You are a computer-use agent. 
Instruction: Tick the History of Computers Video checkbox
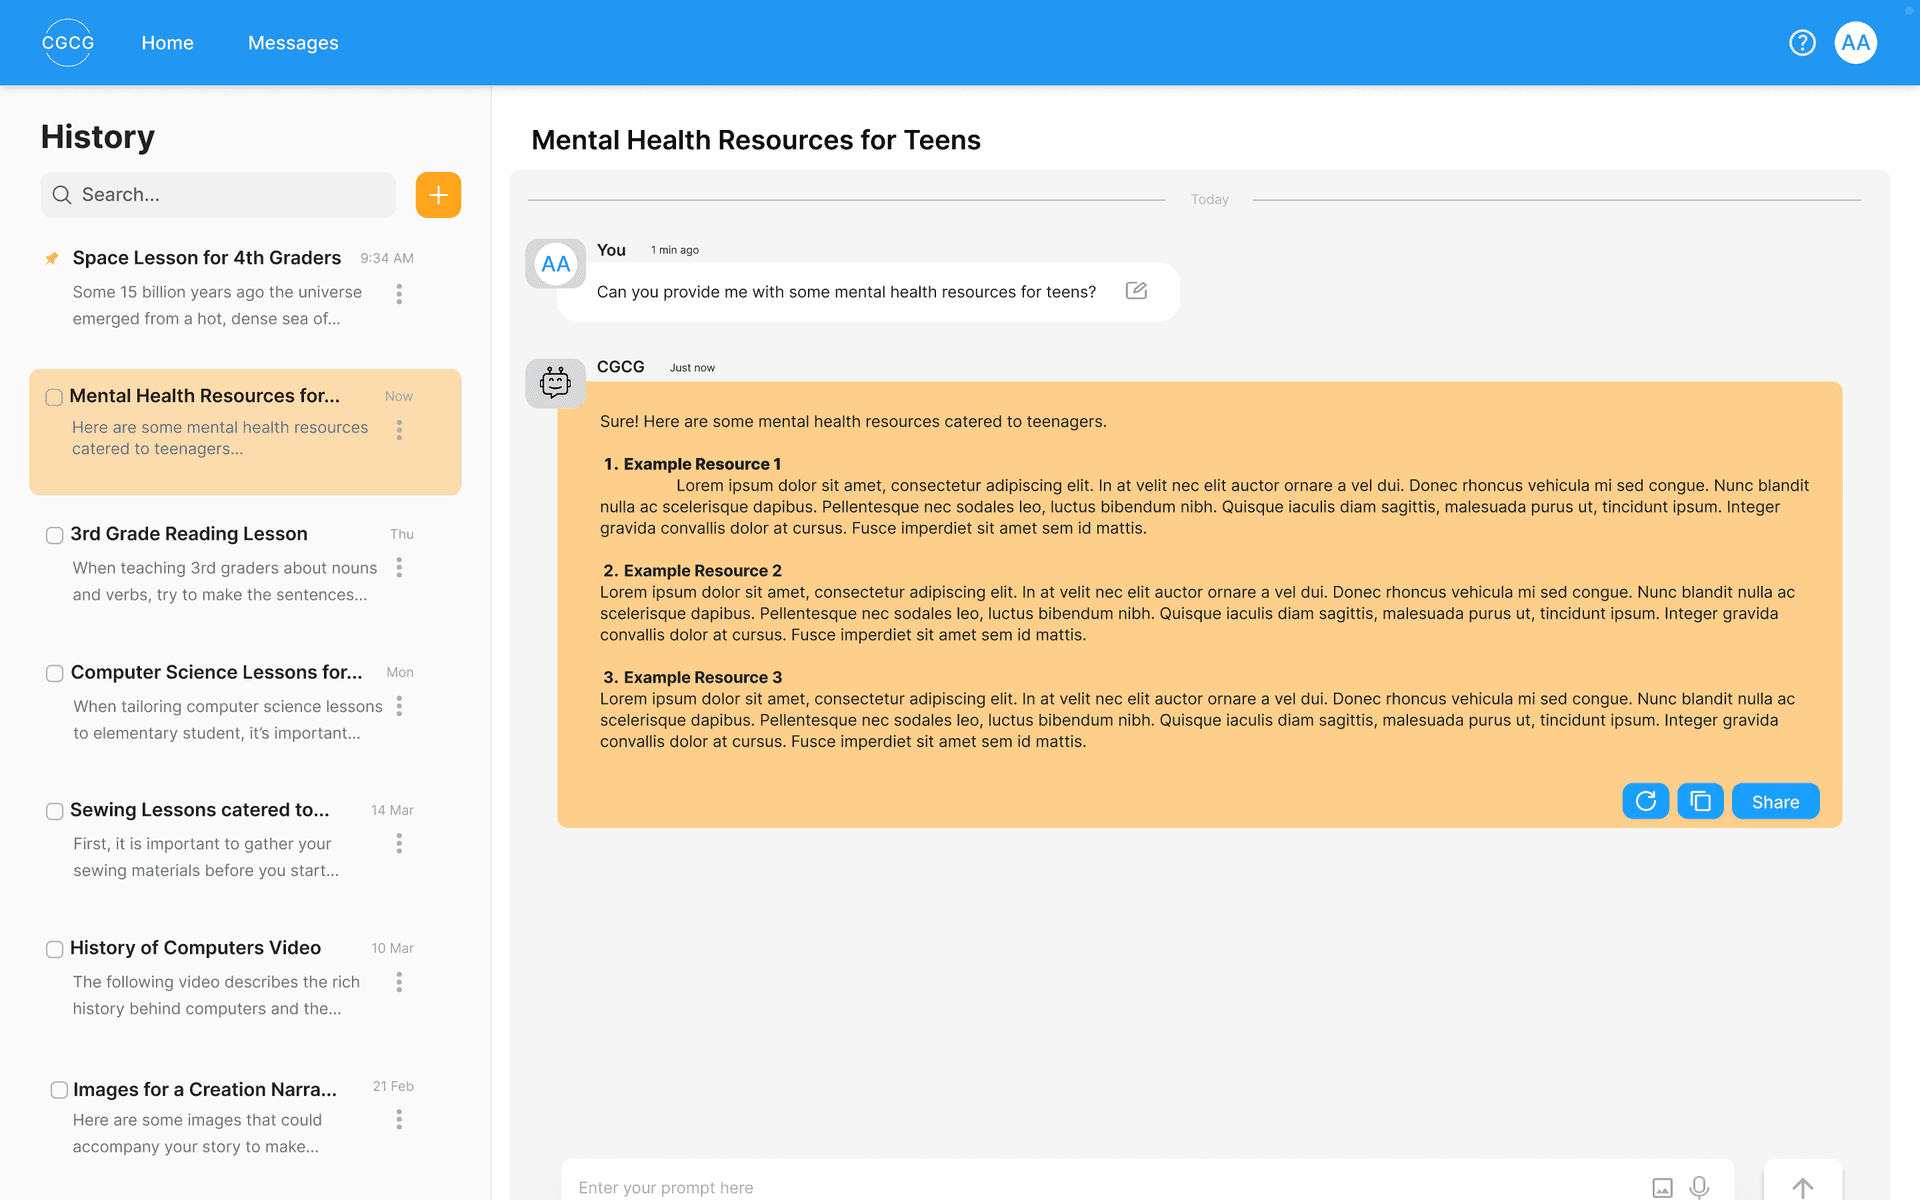[x=55, y=949]
